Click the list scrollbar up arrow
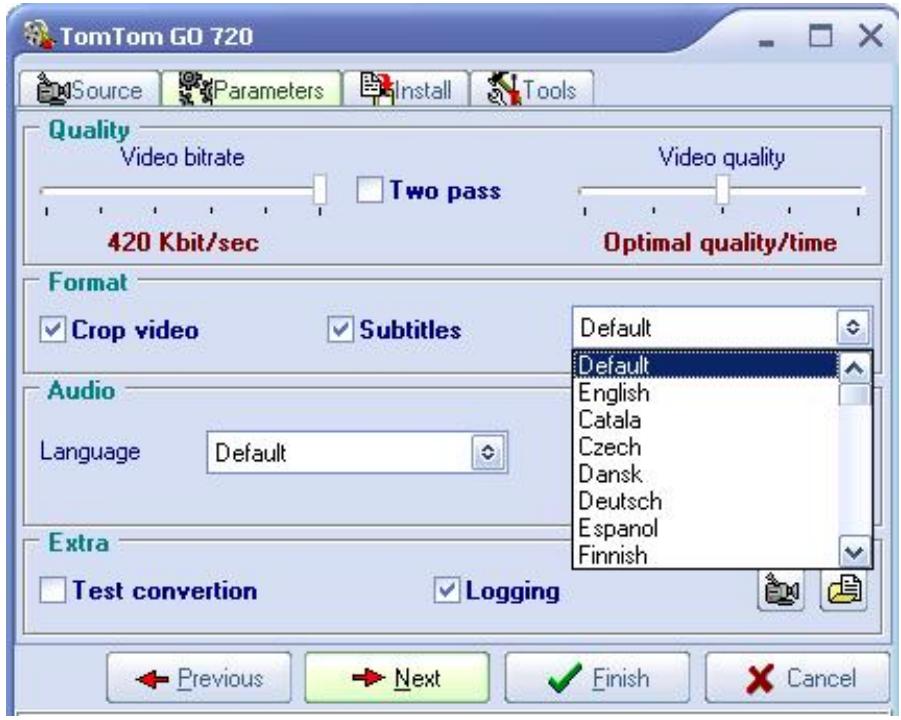This screenshot has height=720, width=901. click(x=854, y=368)
